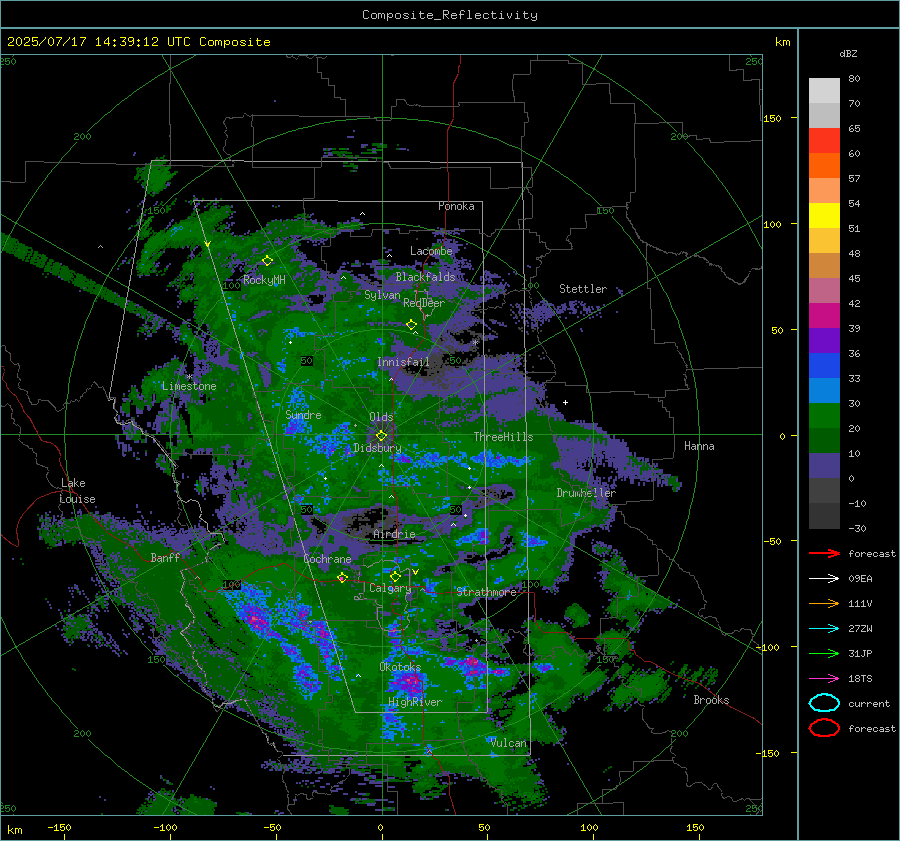Click the Innisfail city label
This screenshot has width=900, height=841.
[x=403, y=362]
